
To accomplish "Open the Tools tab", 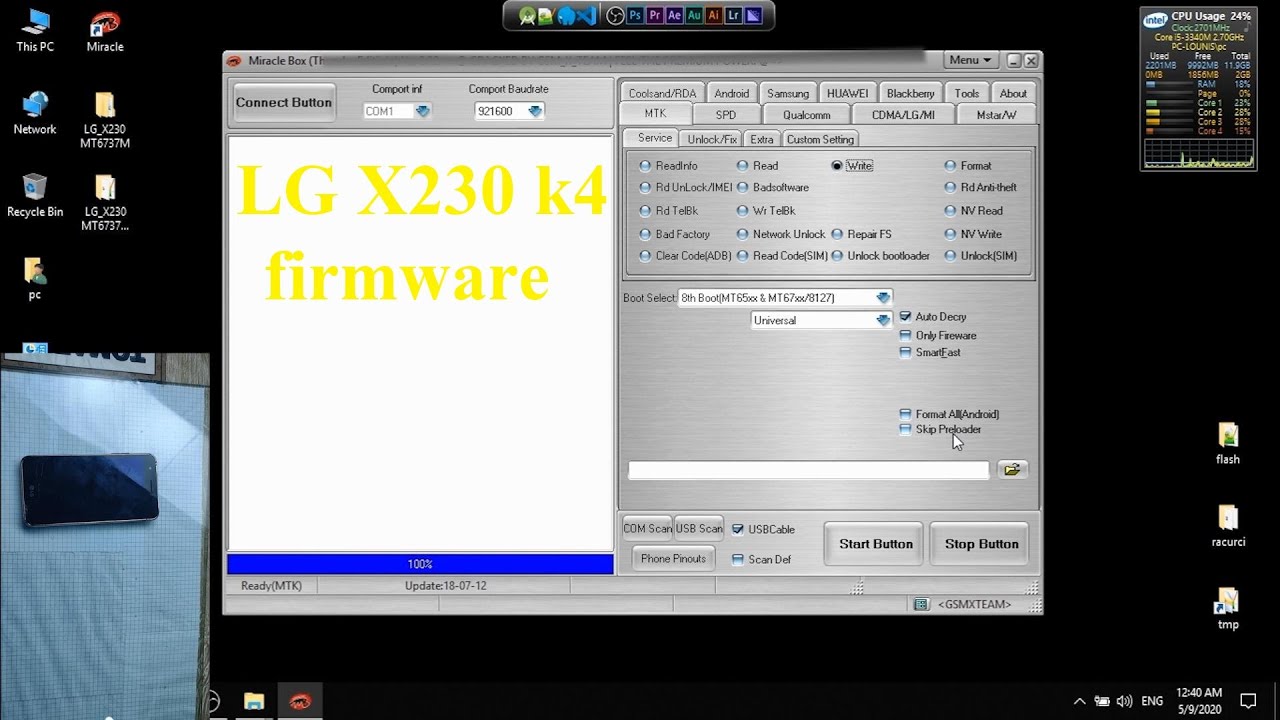I will click(966, 93).
